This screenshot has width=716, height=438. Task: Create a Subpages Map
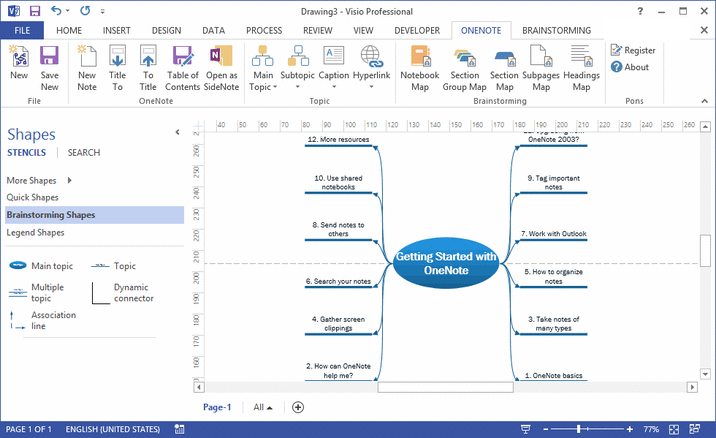pyautogui.click(x=541, y=68)
